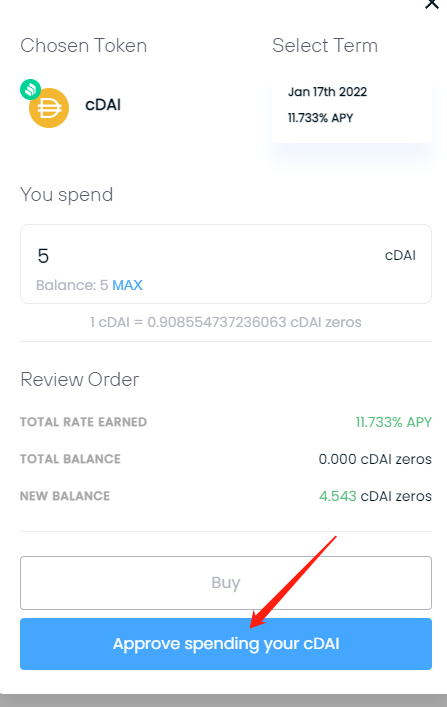Click the Balance: 5 text
Screen dimensions: 447x707
coord(72,285)
